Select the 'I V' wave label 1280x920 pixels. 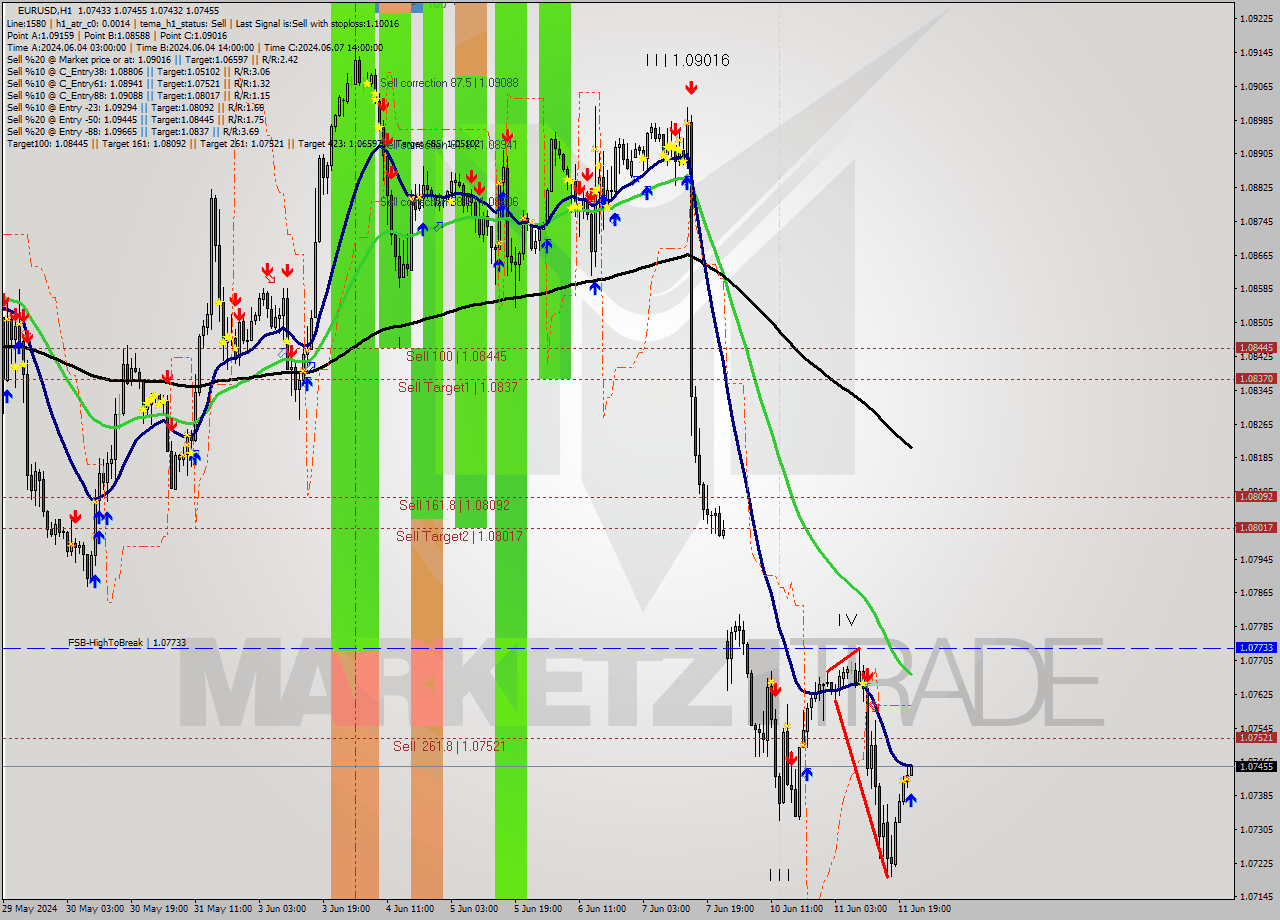[847, 620]
